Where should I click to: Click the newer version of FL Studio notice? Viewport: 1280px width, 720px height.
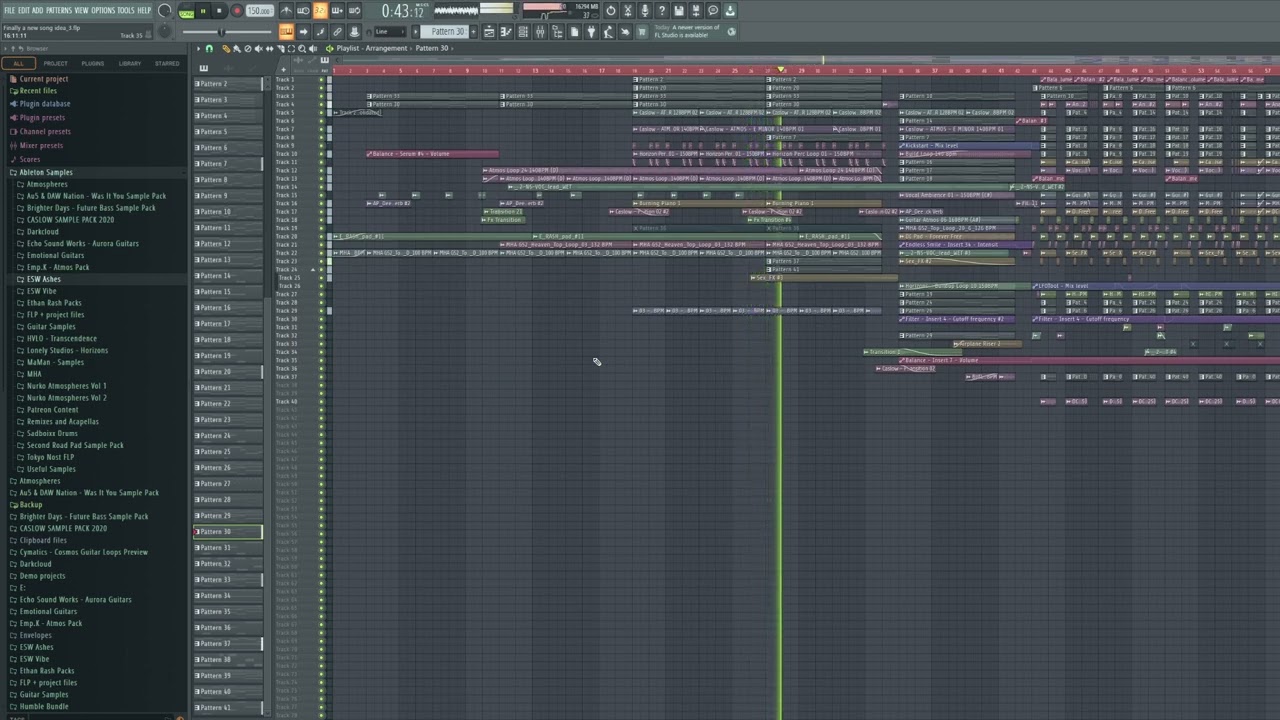pyautogui.click(x=687, y=31)
